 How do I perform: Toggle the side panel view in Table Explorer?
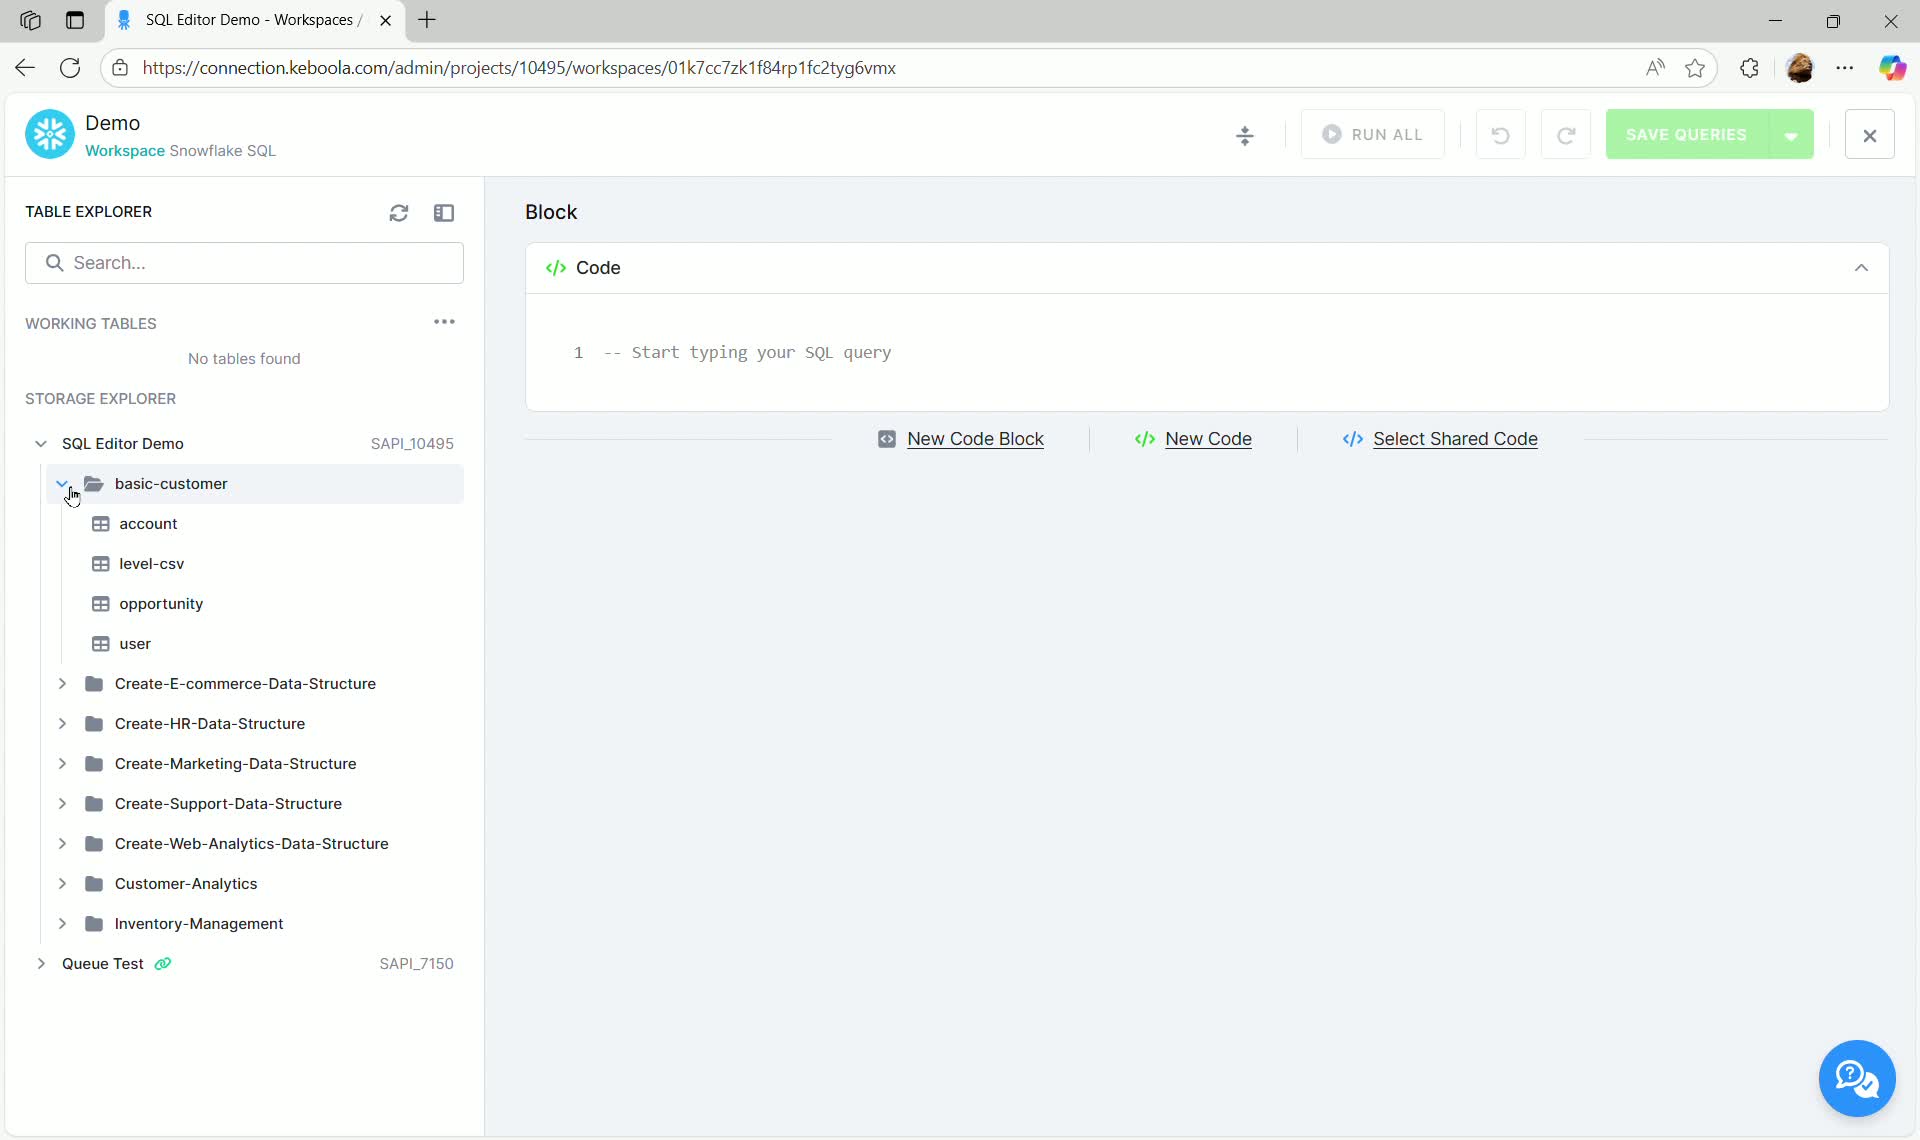tap(444, 212)
